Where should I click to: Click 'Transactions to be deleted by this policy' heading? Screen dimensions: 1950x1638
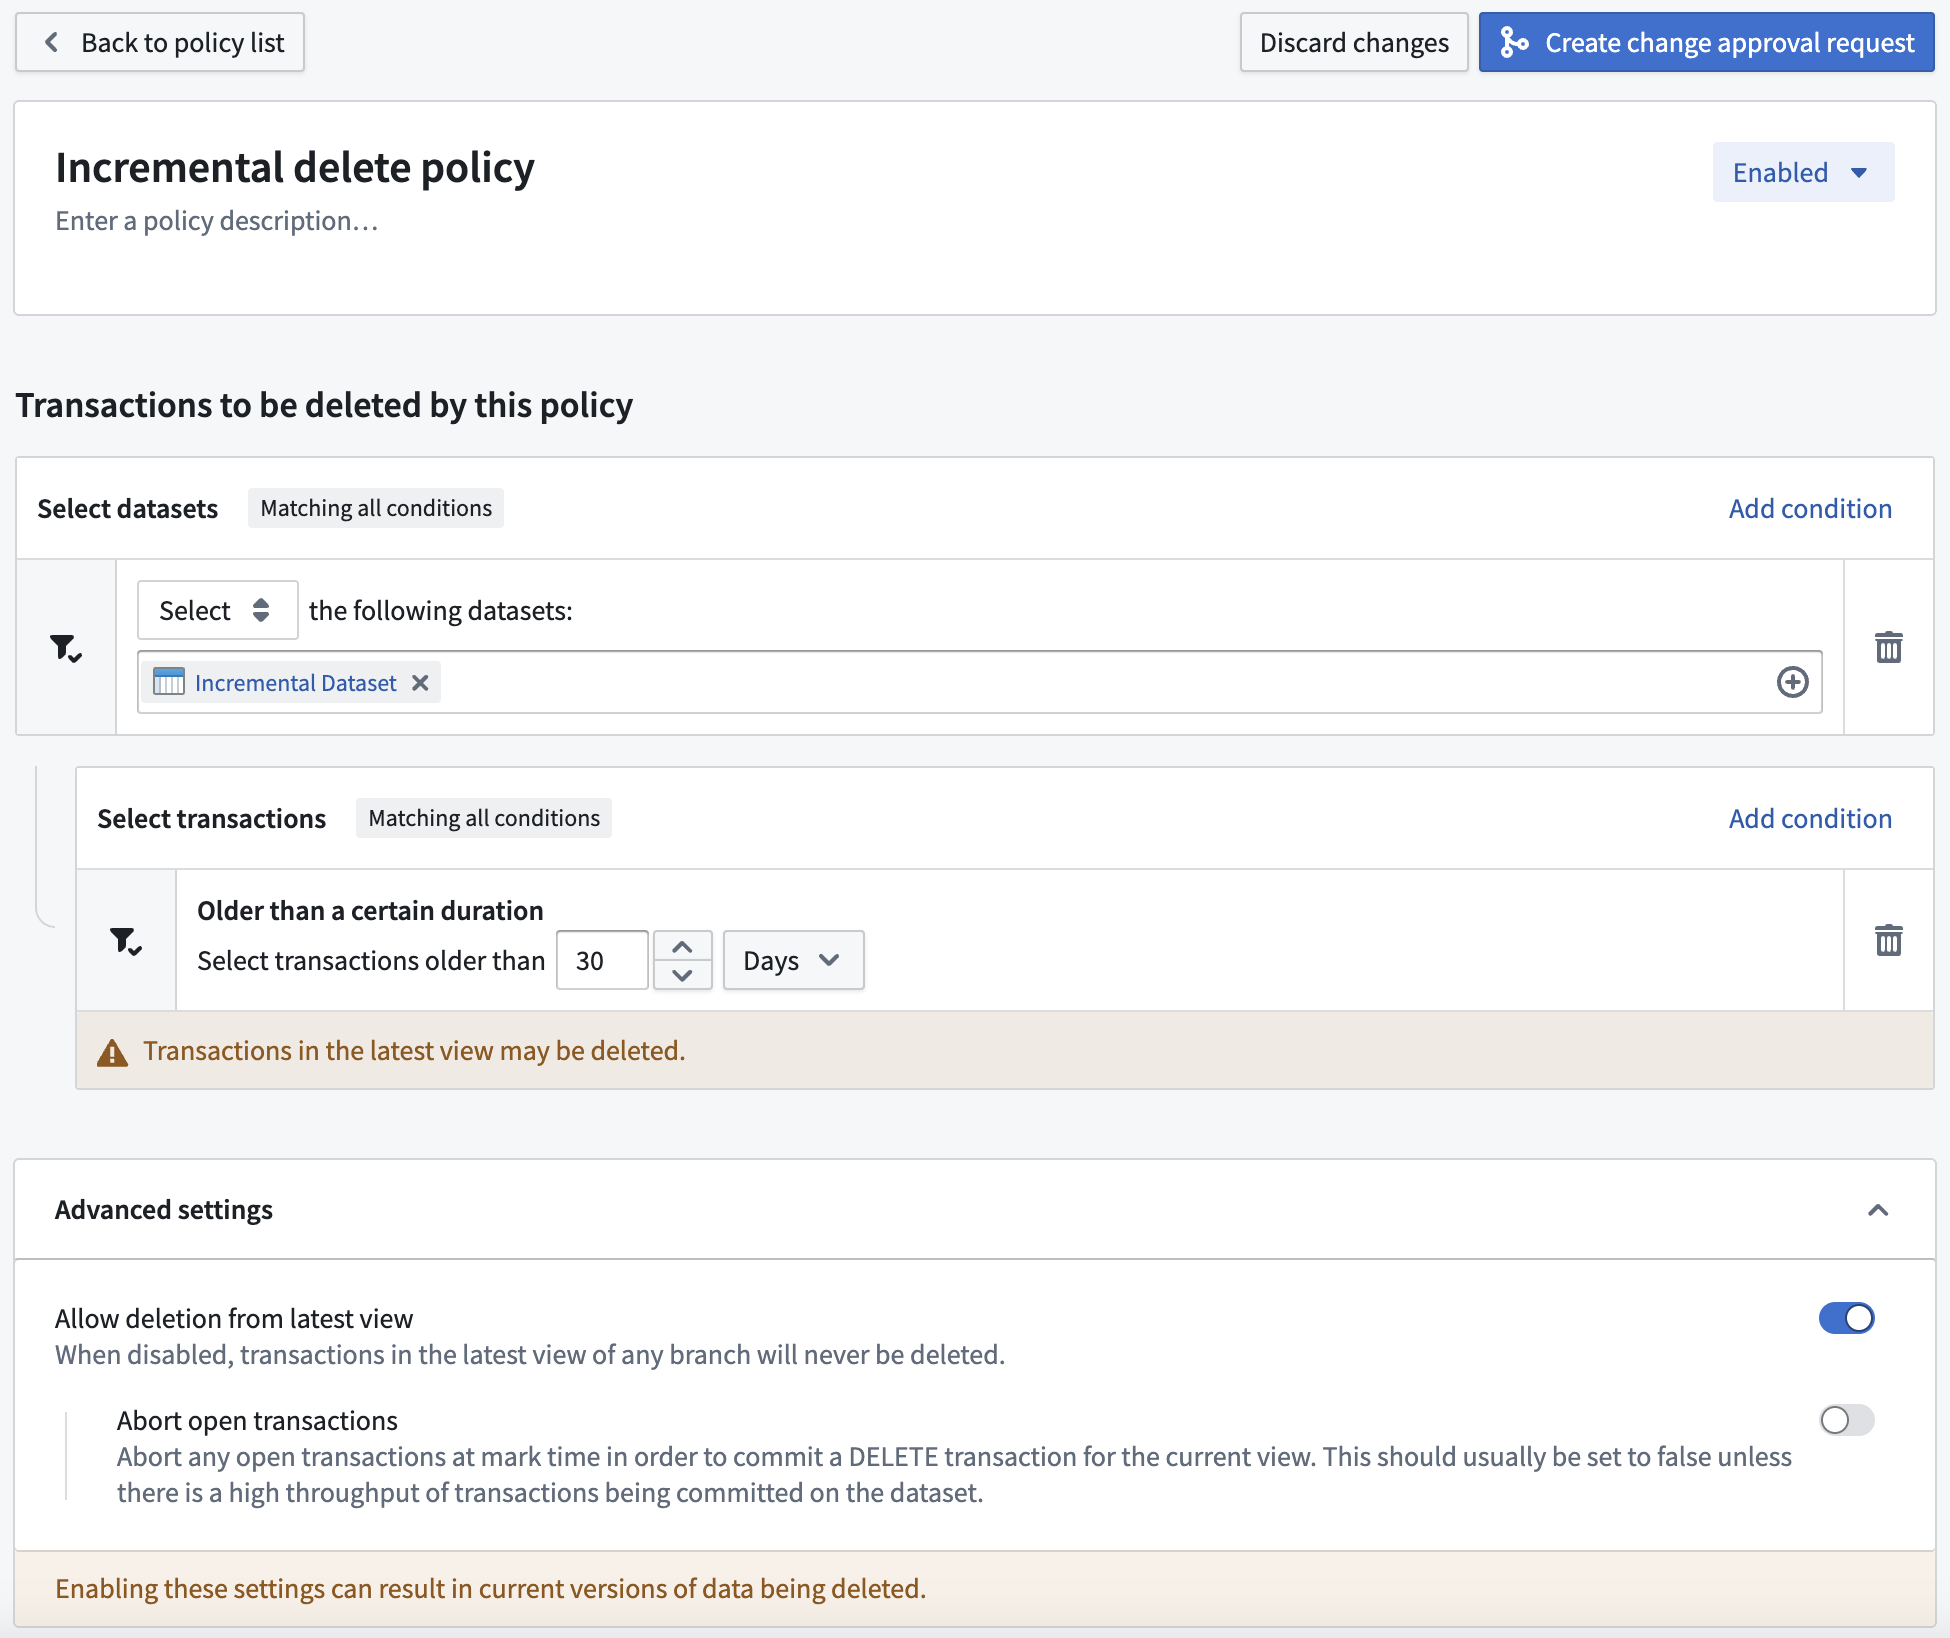click(324, 405)
